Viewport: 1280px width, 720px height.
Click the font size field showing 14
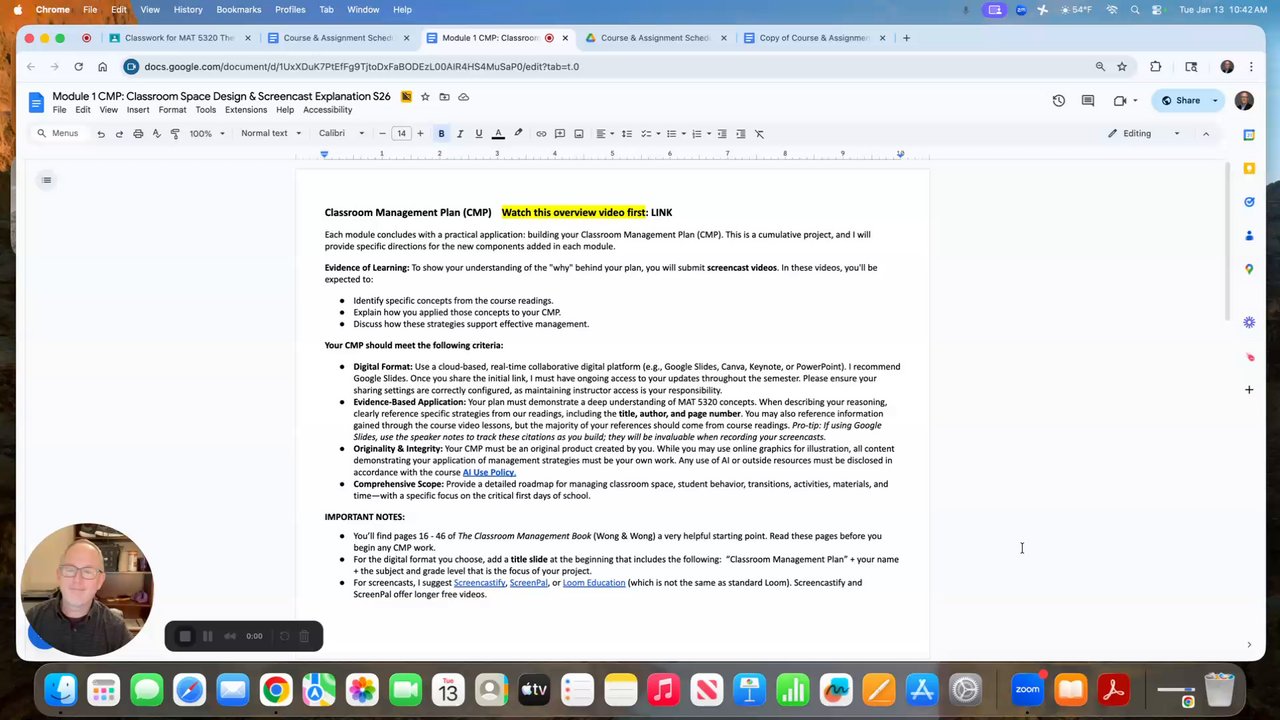point(401,133)
